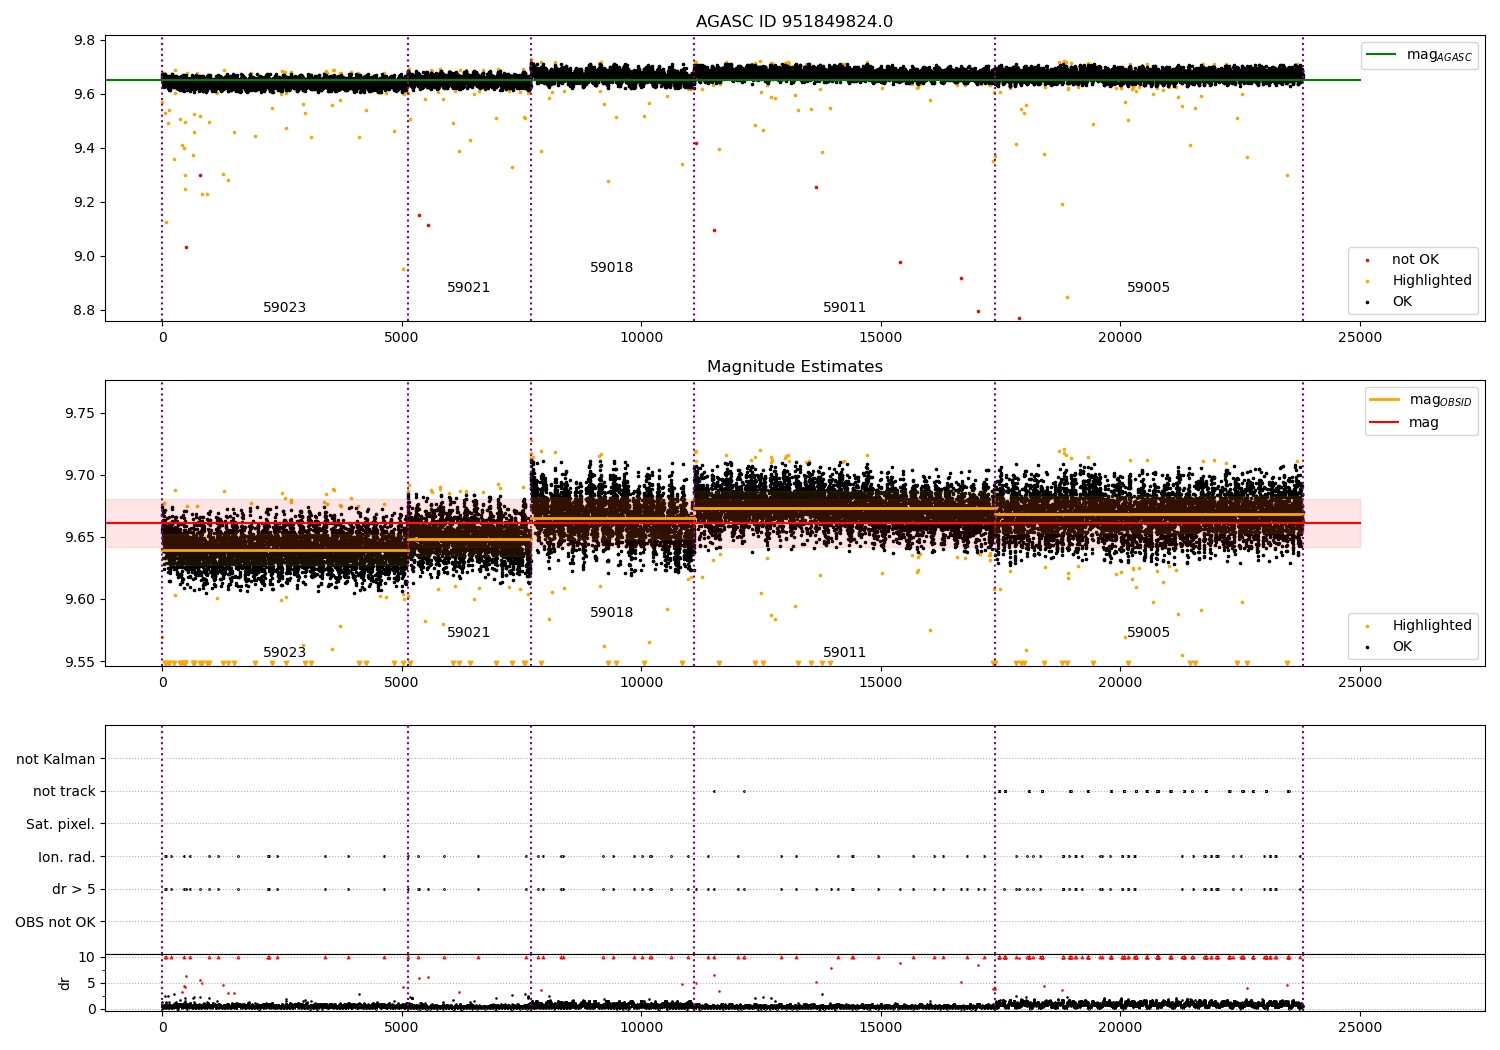Viewport: 1500px width, 1050px height.
Task: Select 'Highlighted' in the AGASC plot legend
Action: (x=1418, y=281)
